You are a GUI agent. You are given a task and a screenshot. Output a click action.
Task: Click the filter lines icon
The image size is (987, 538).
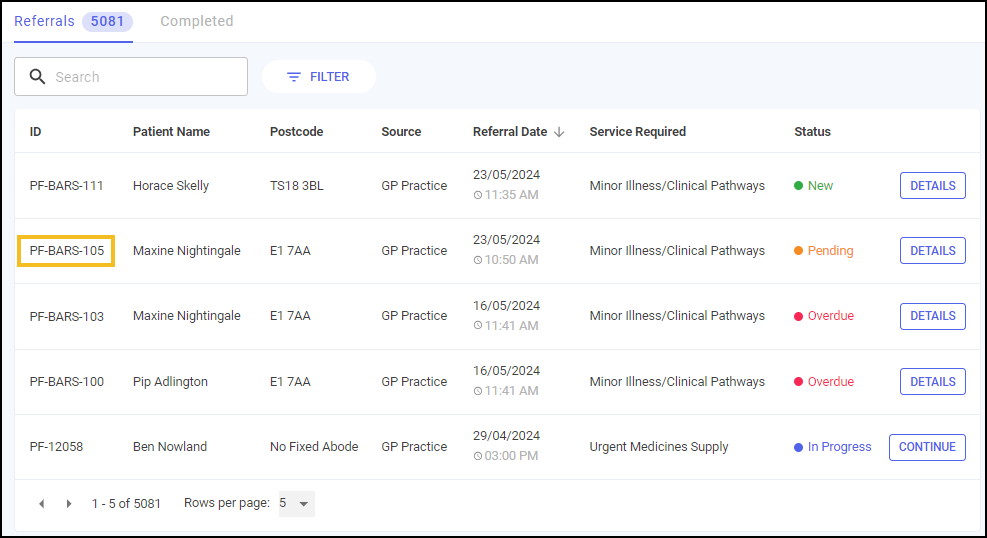[293, 77]
